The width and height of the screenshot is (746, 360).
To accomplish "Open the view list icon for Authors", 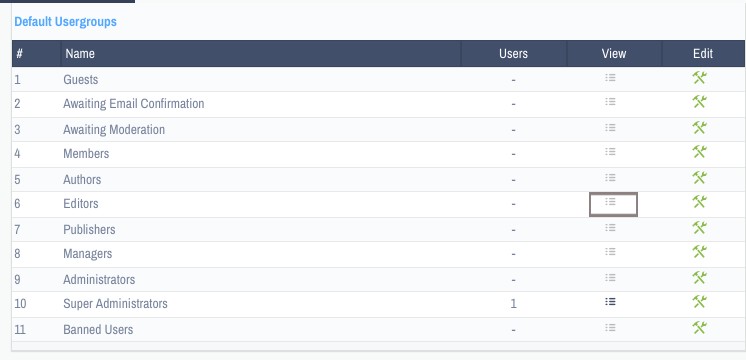I will pos(610,177).
